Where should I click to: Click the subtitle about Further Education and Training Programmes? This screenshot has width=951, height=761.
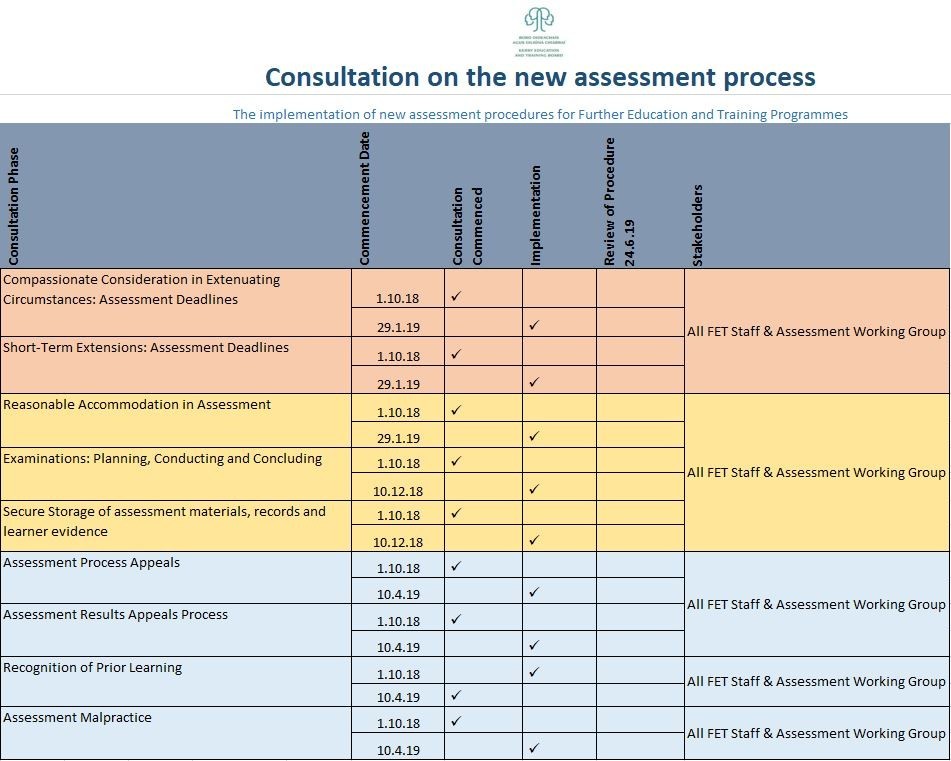540,114
